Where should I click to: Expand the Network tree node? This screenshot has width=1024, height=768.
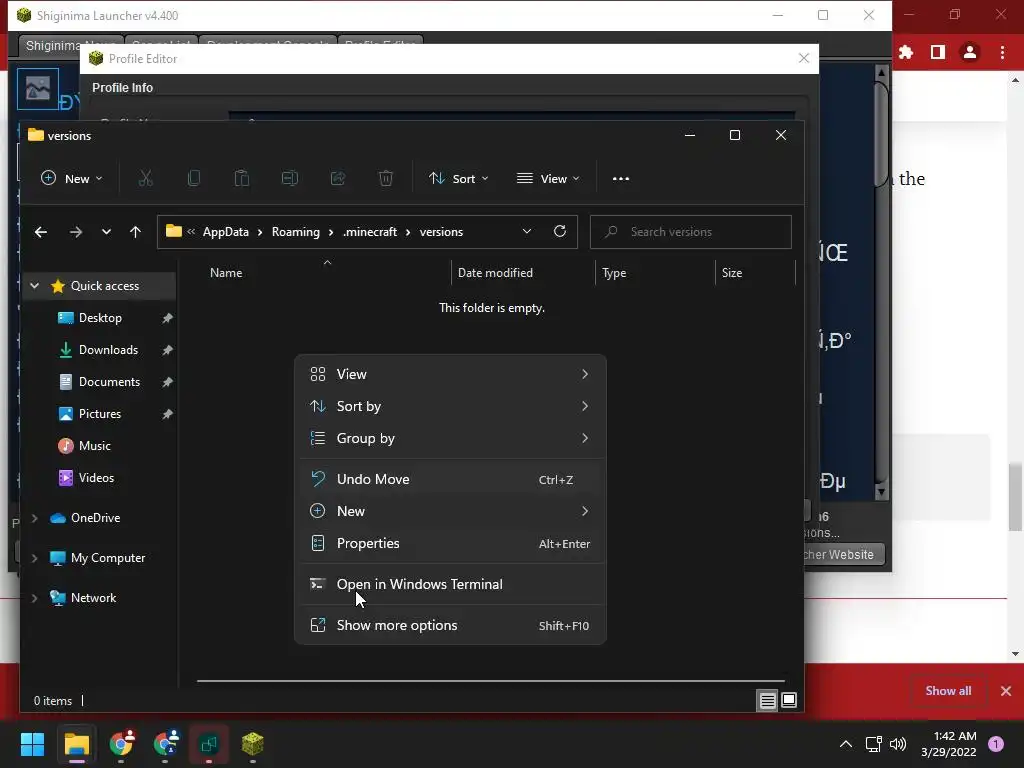click(x=35, y=598)
